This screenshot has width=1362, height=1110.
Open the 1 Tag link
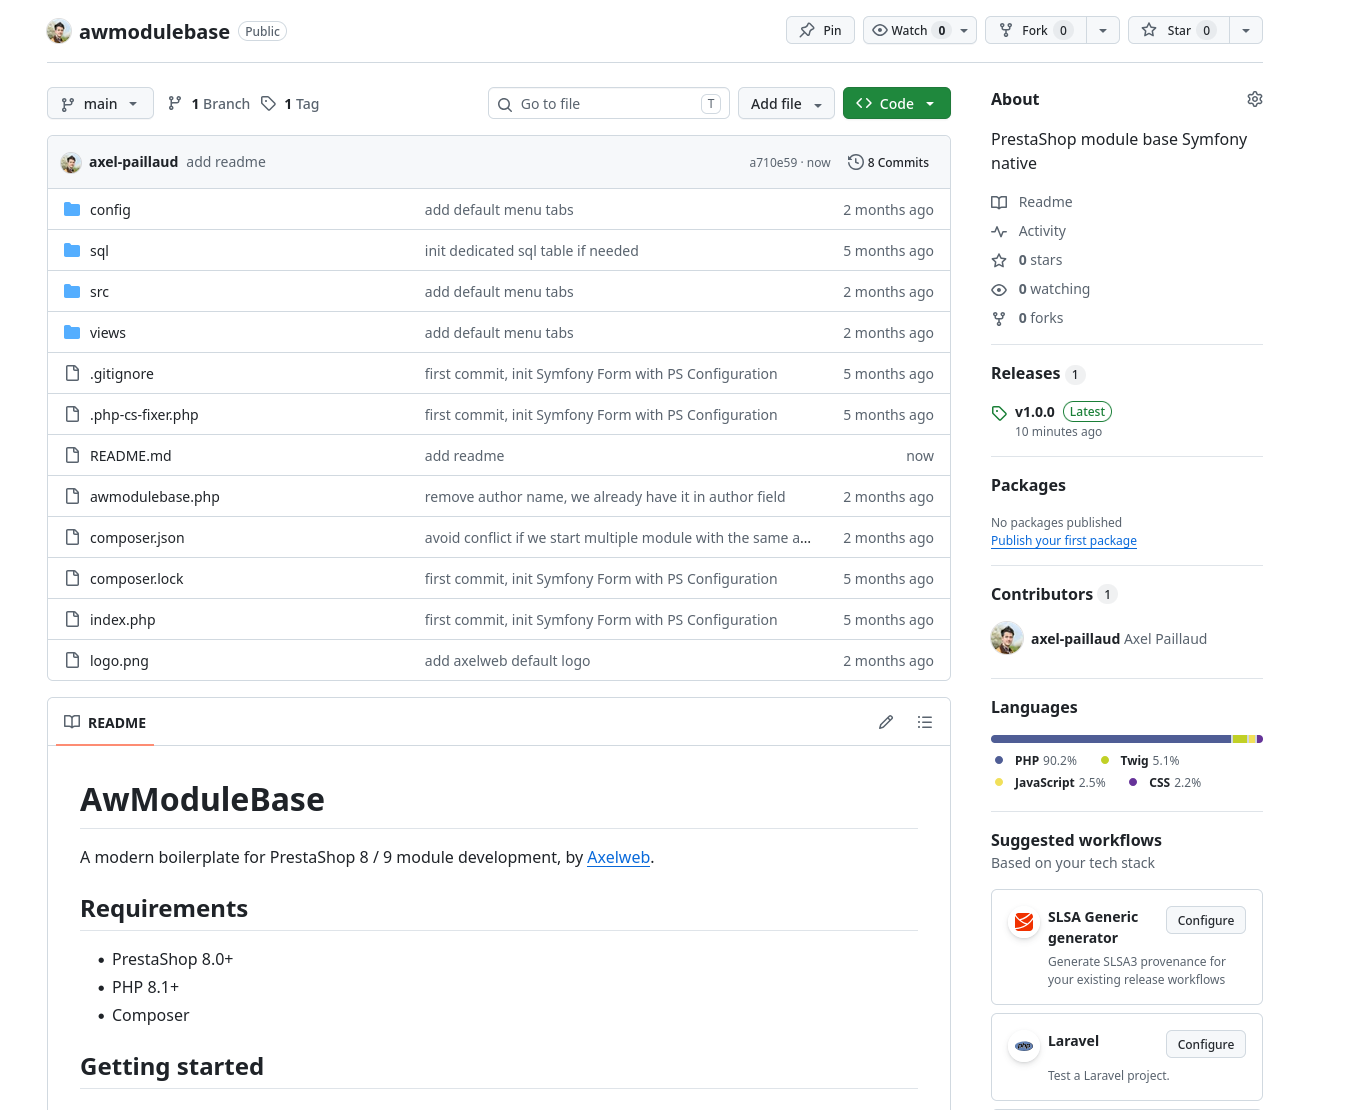[290, 103]
